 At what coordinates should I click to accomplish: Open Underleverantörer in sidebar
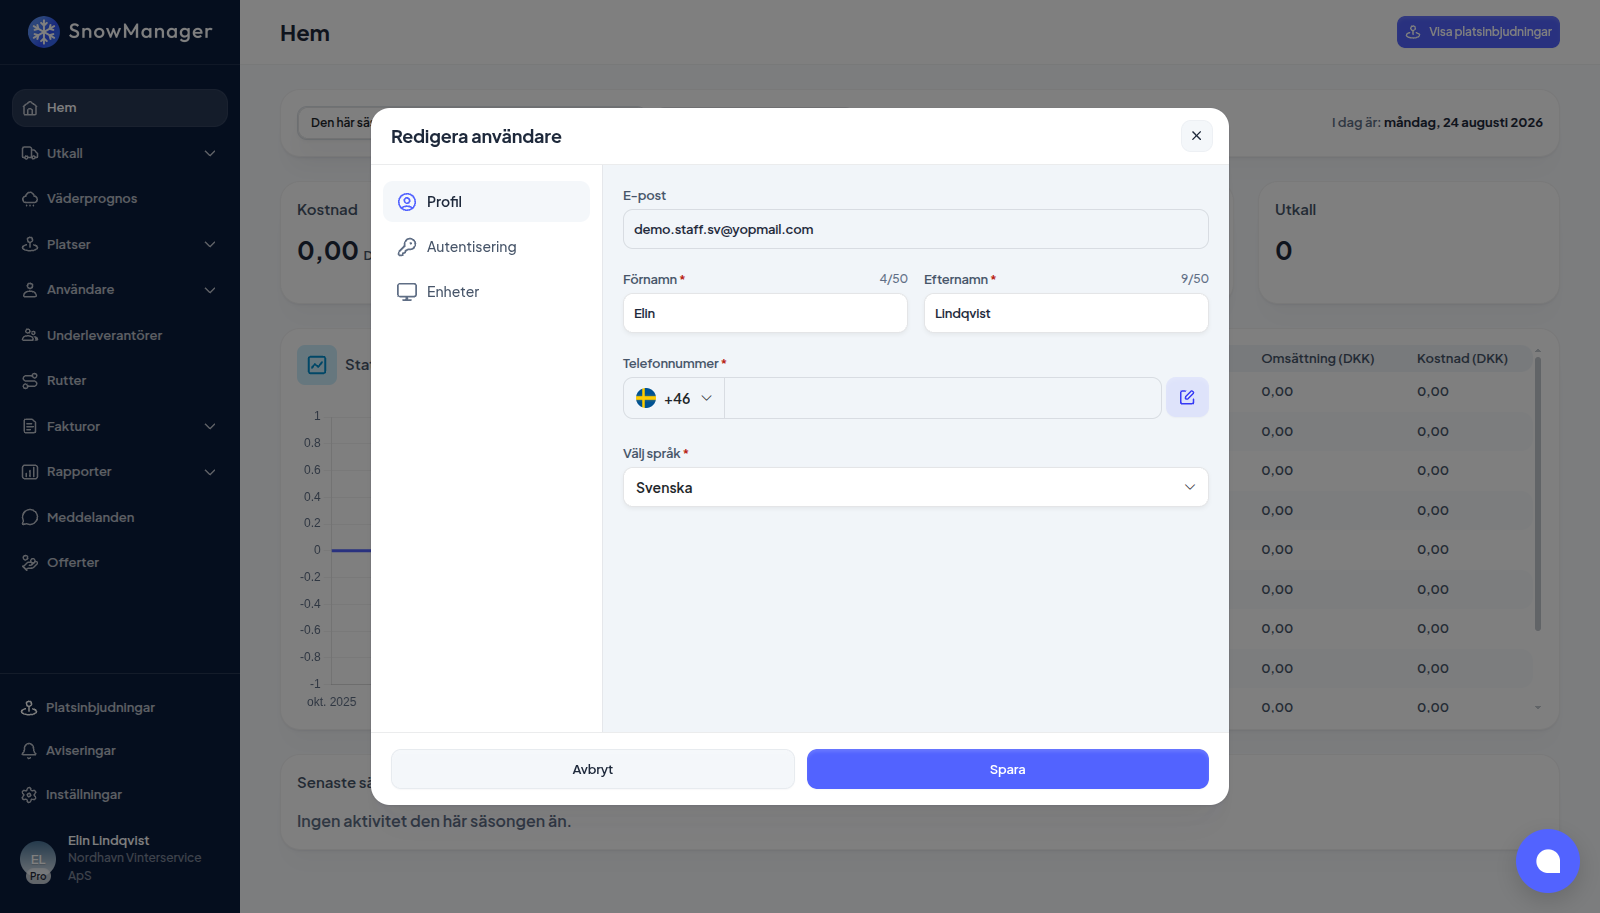[x=120, y=335]
